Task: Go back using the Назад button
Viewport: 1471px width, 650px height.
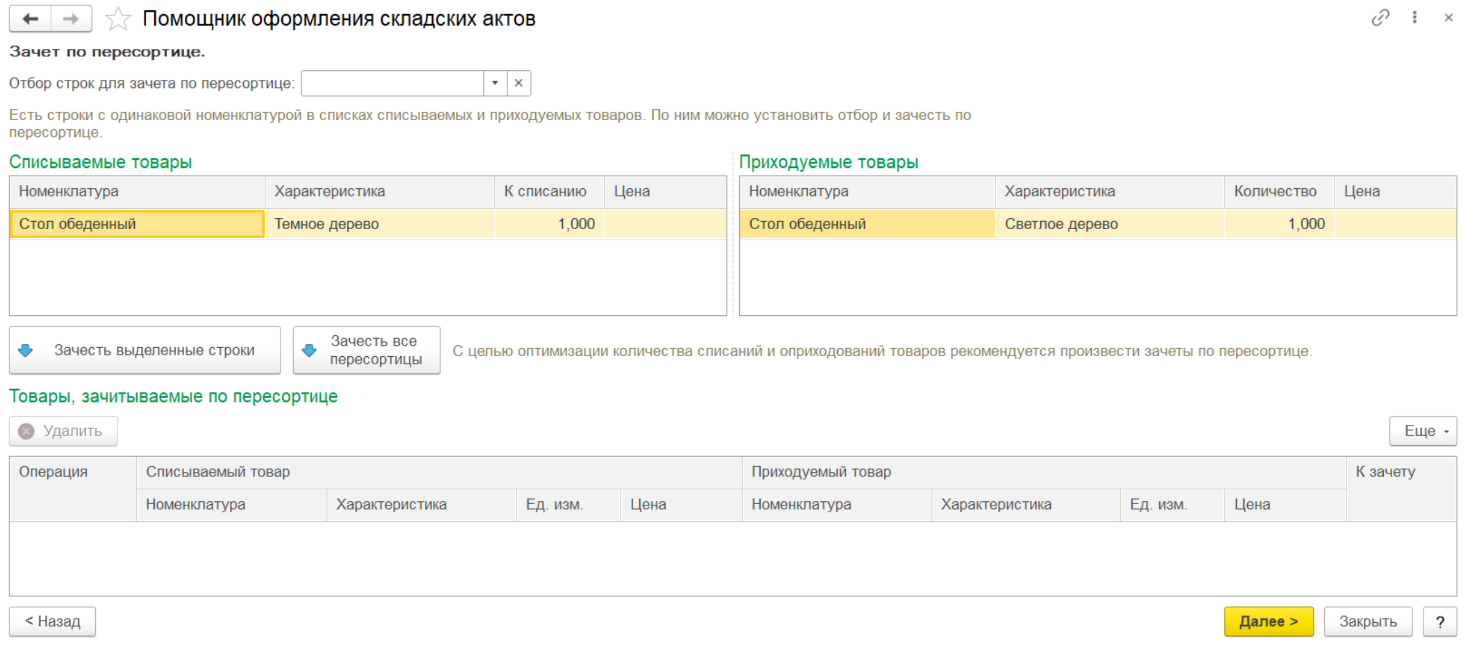Action: (x=52, y=621)
